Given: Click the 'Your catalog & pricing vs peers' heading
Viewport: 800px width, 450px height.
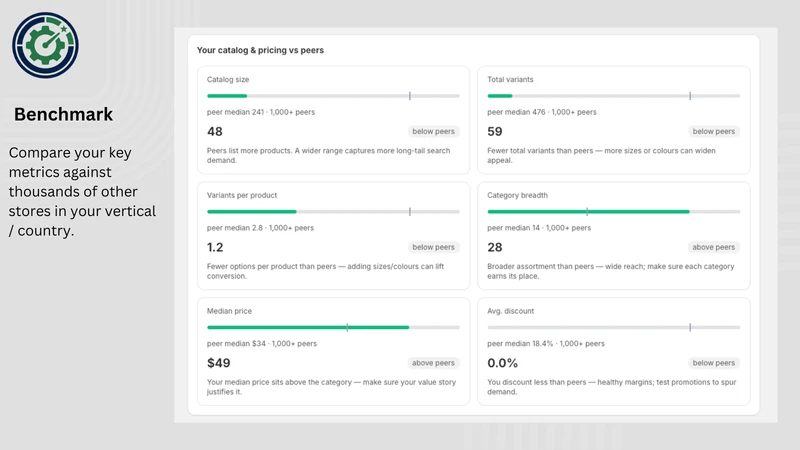Looking at the screenshot, I should click(260, 50).
